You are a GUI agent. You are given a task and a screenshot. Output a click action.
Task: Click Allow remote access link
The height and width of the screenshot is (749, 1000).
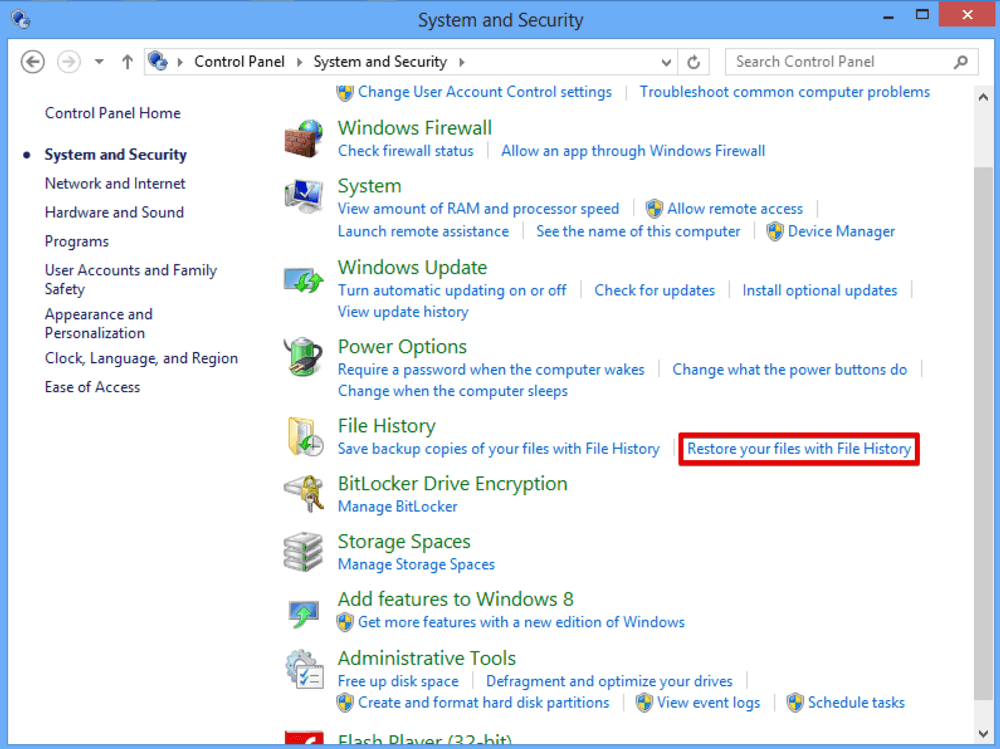click(734, 208)
